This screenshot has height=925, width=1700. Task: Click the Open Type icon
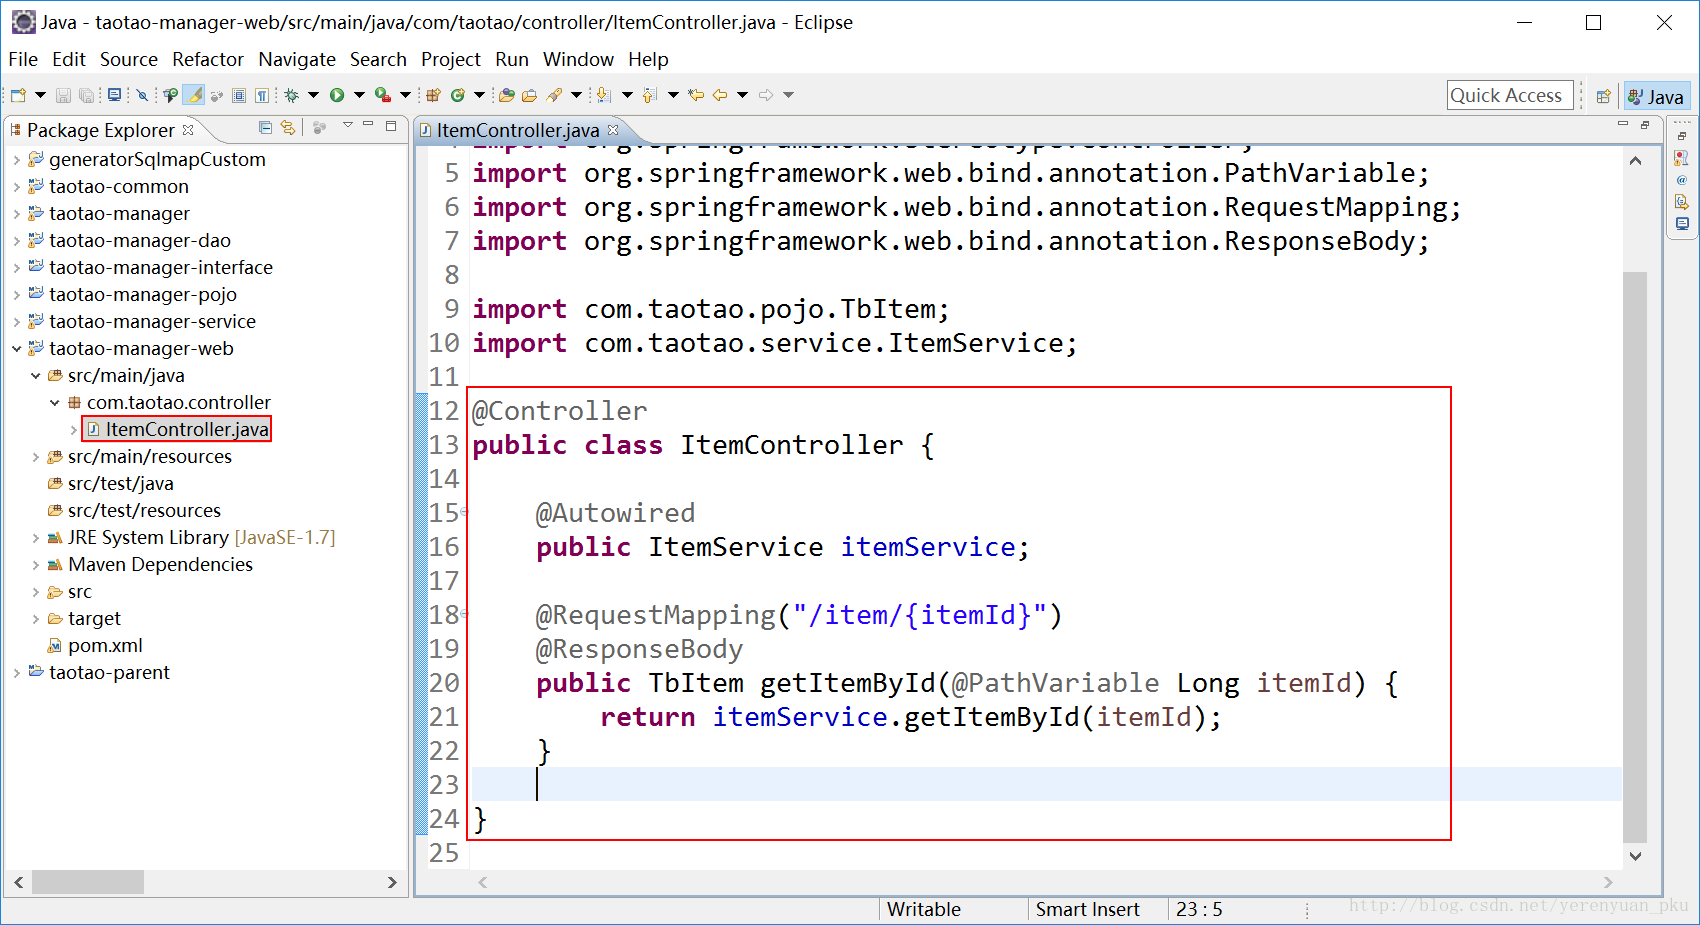(x=507, y=95)
